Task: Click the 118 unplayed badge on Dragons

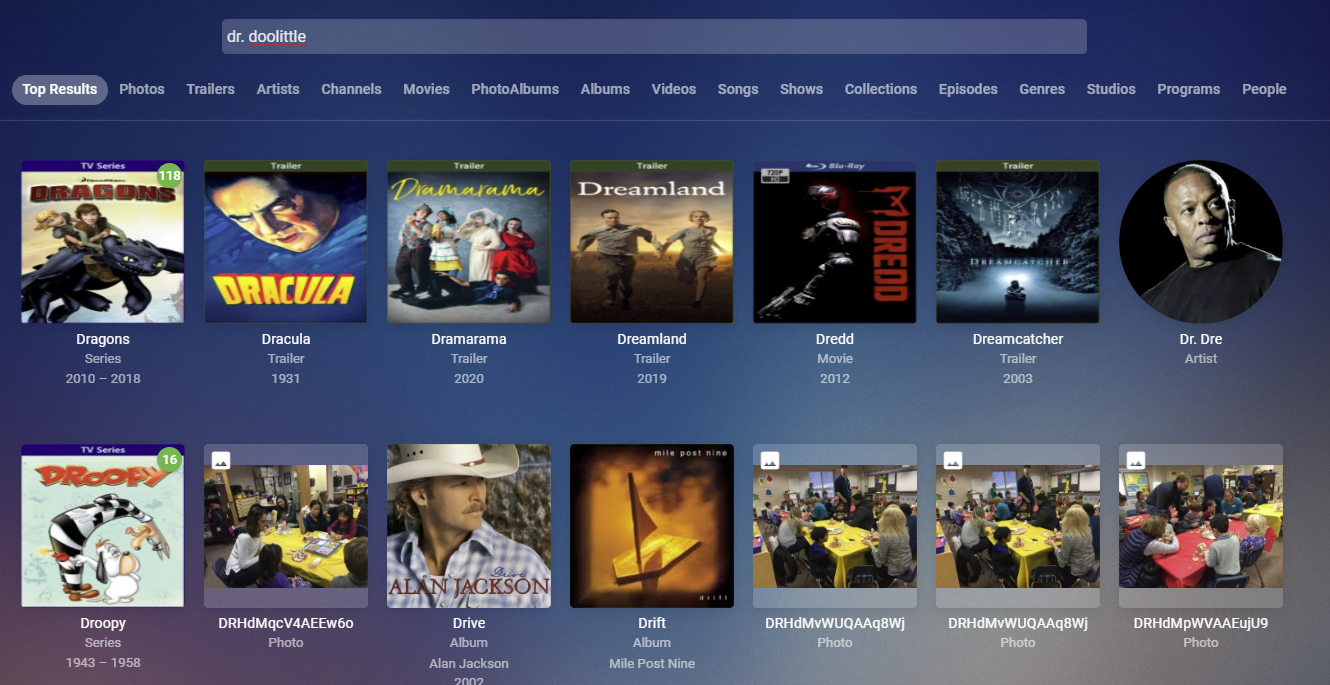Action: (x=169, y=176)
